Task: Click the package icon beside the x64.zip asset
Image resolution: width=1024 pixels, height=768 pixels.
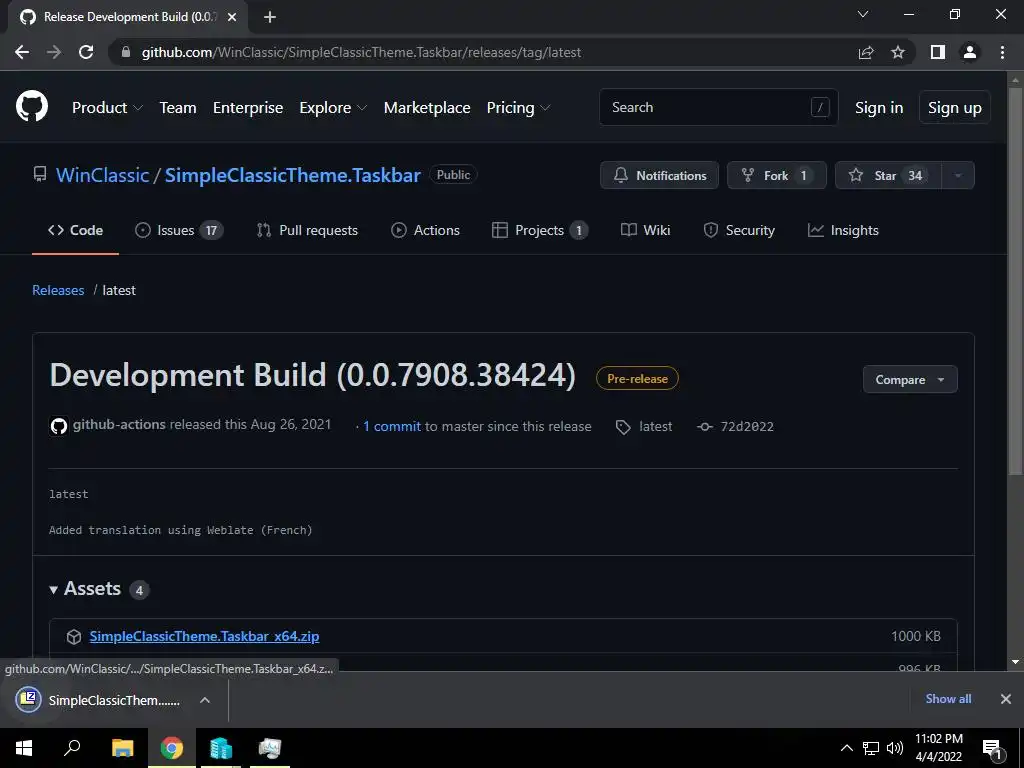Action: click(74, 636)
